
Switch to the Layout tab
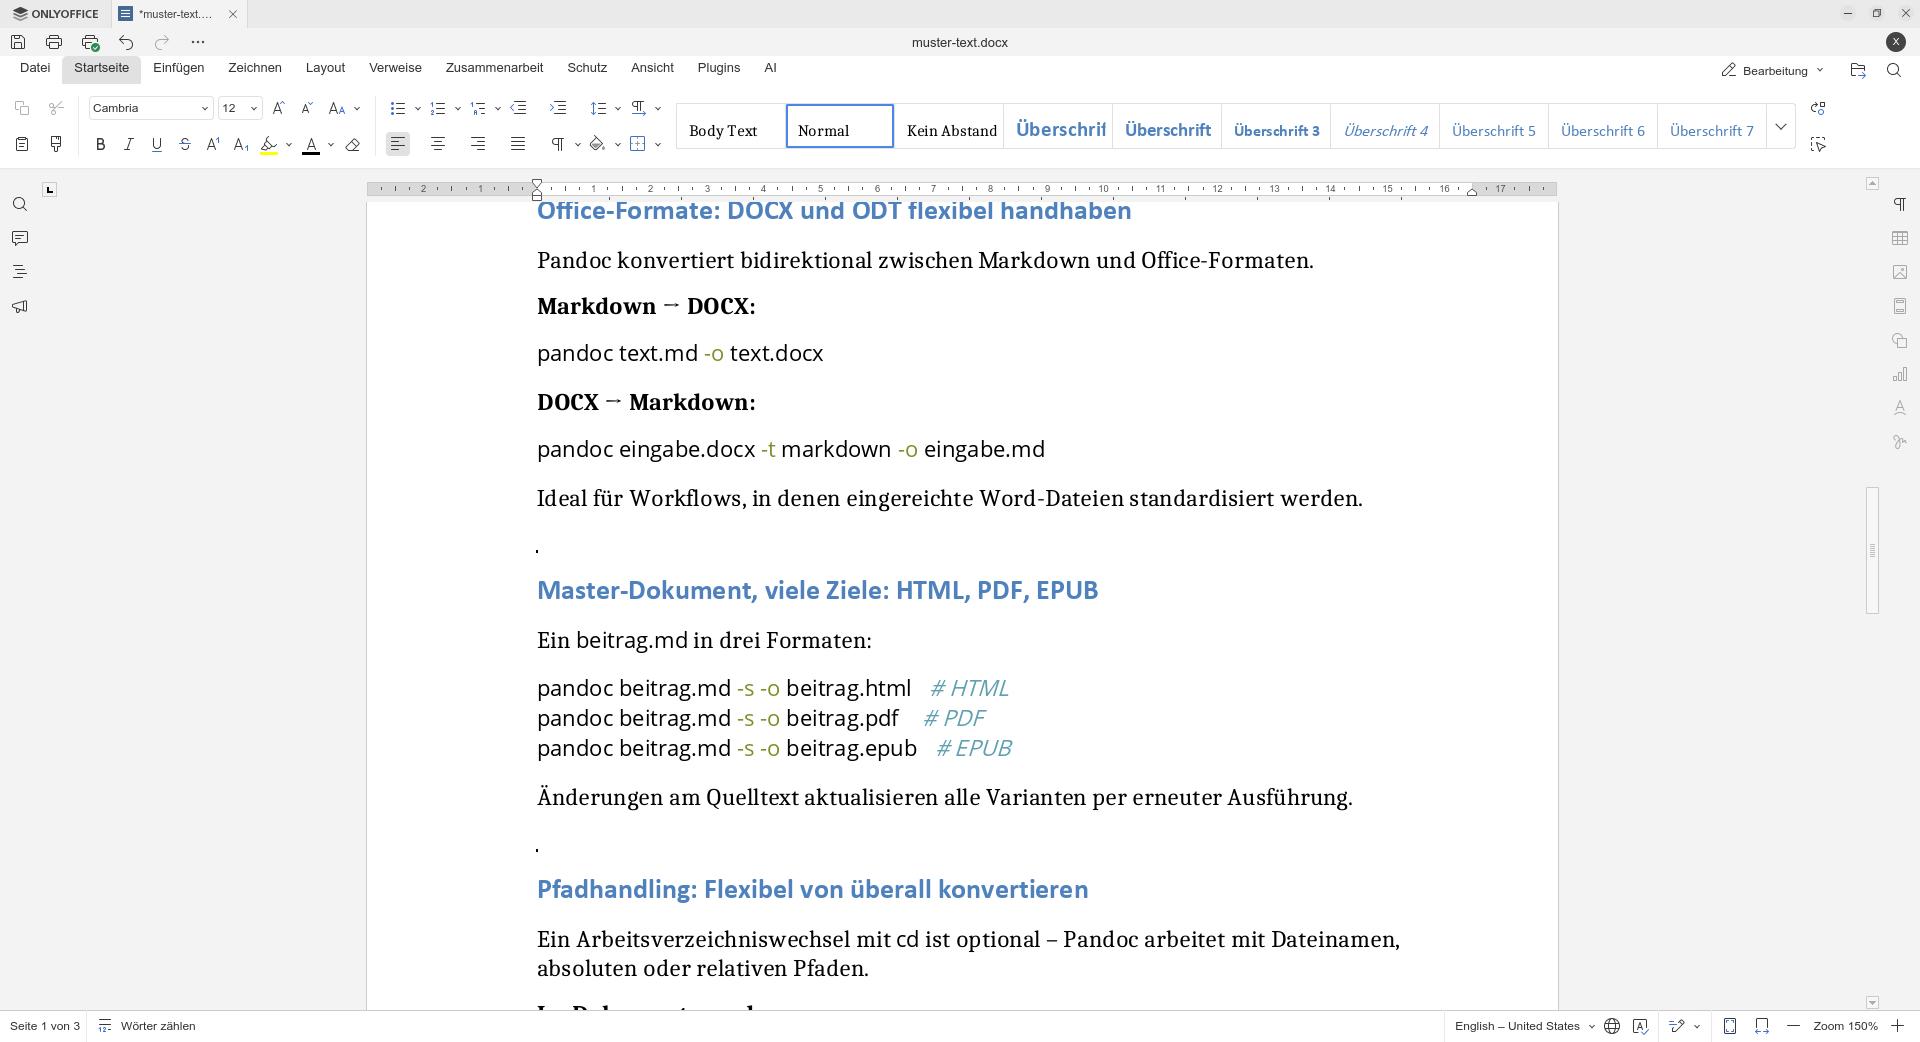[325, 68]
